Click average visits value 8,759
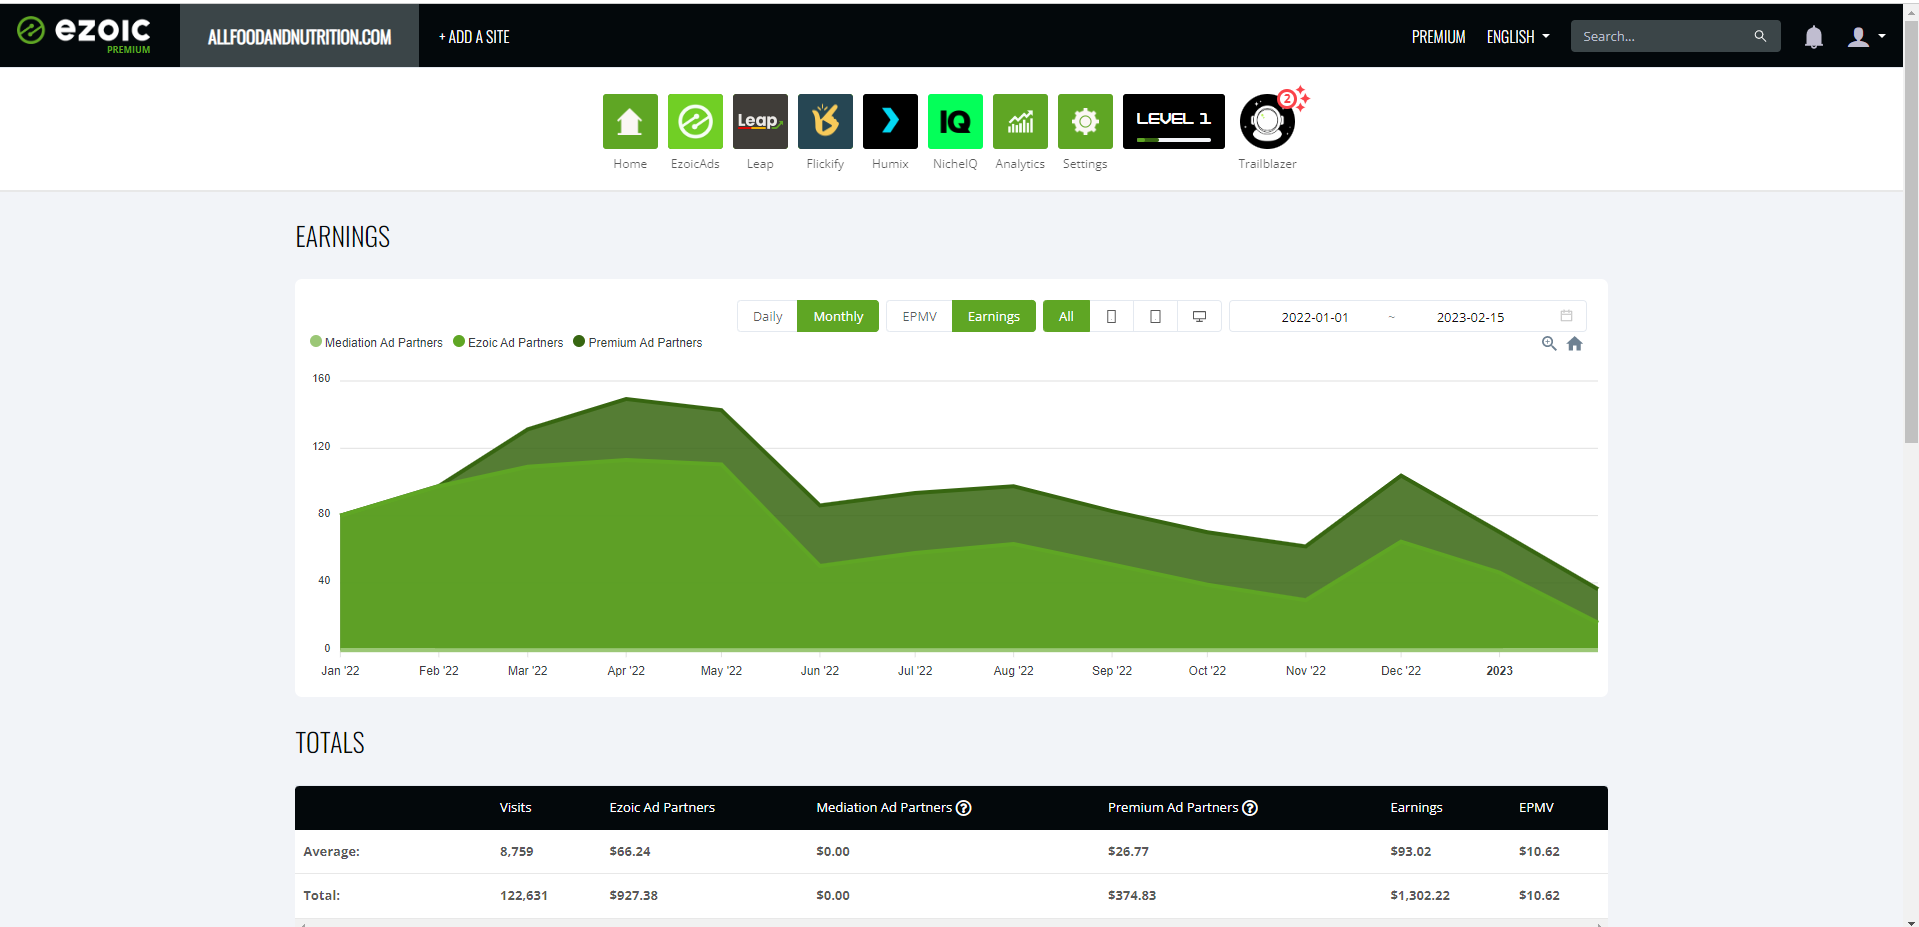This screenshot has width=1919, height=927. (516, 851)
